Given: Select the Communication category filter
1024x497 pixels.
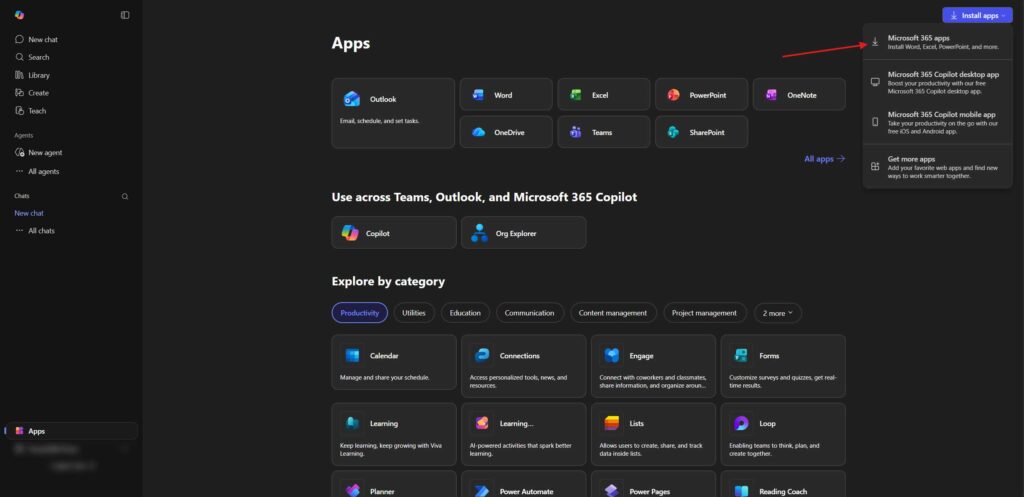Looking at the screenshot, I should click(529, 313).
